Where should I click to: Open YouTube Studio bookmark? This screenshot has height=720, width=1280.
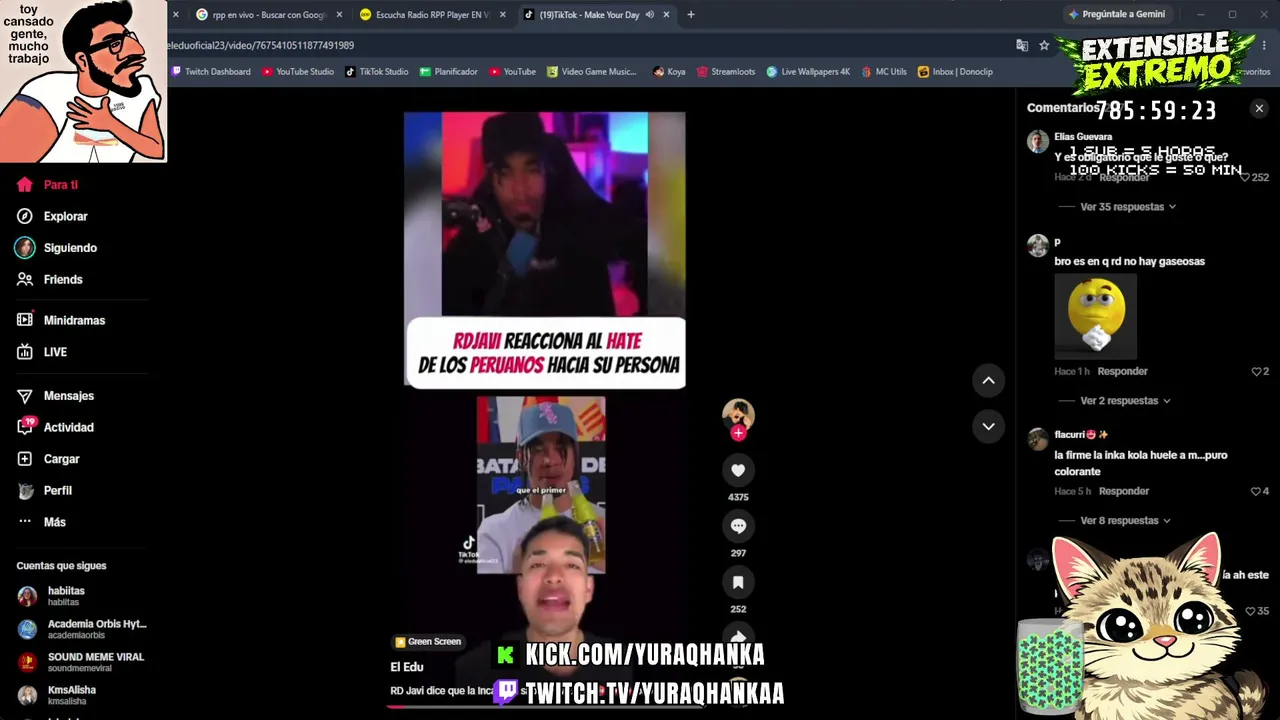point(298,72)
